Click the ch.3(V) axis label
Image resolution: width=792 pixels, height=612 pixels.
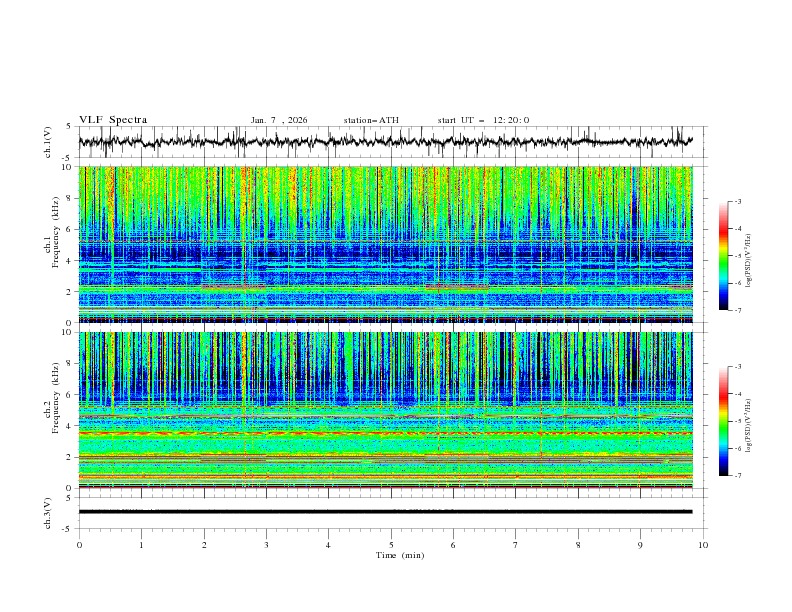point(47,511)
